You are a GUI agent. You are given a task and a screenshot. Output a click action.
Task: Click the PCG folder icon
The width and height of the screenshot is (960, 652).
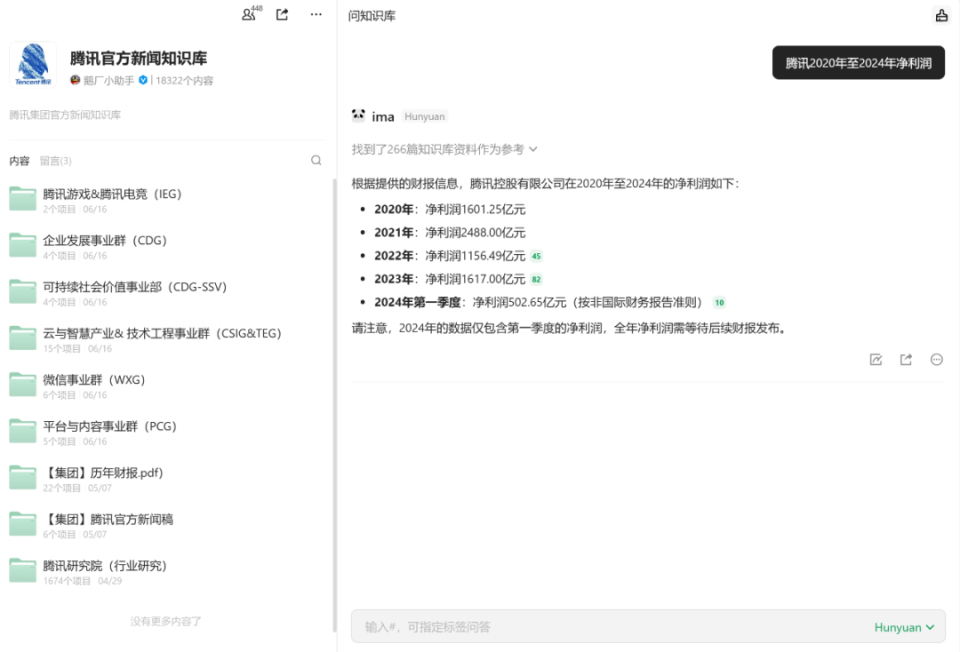pyautogui.click(x=23, y=431)
